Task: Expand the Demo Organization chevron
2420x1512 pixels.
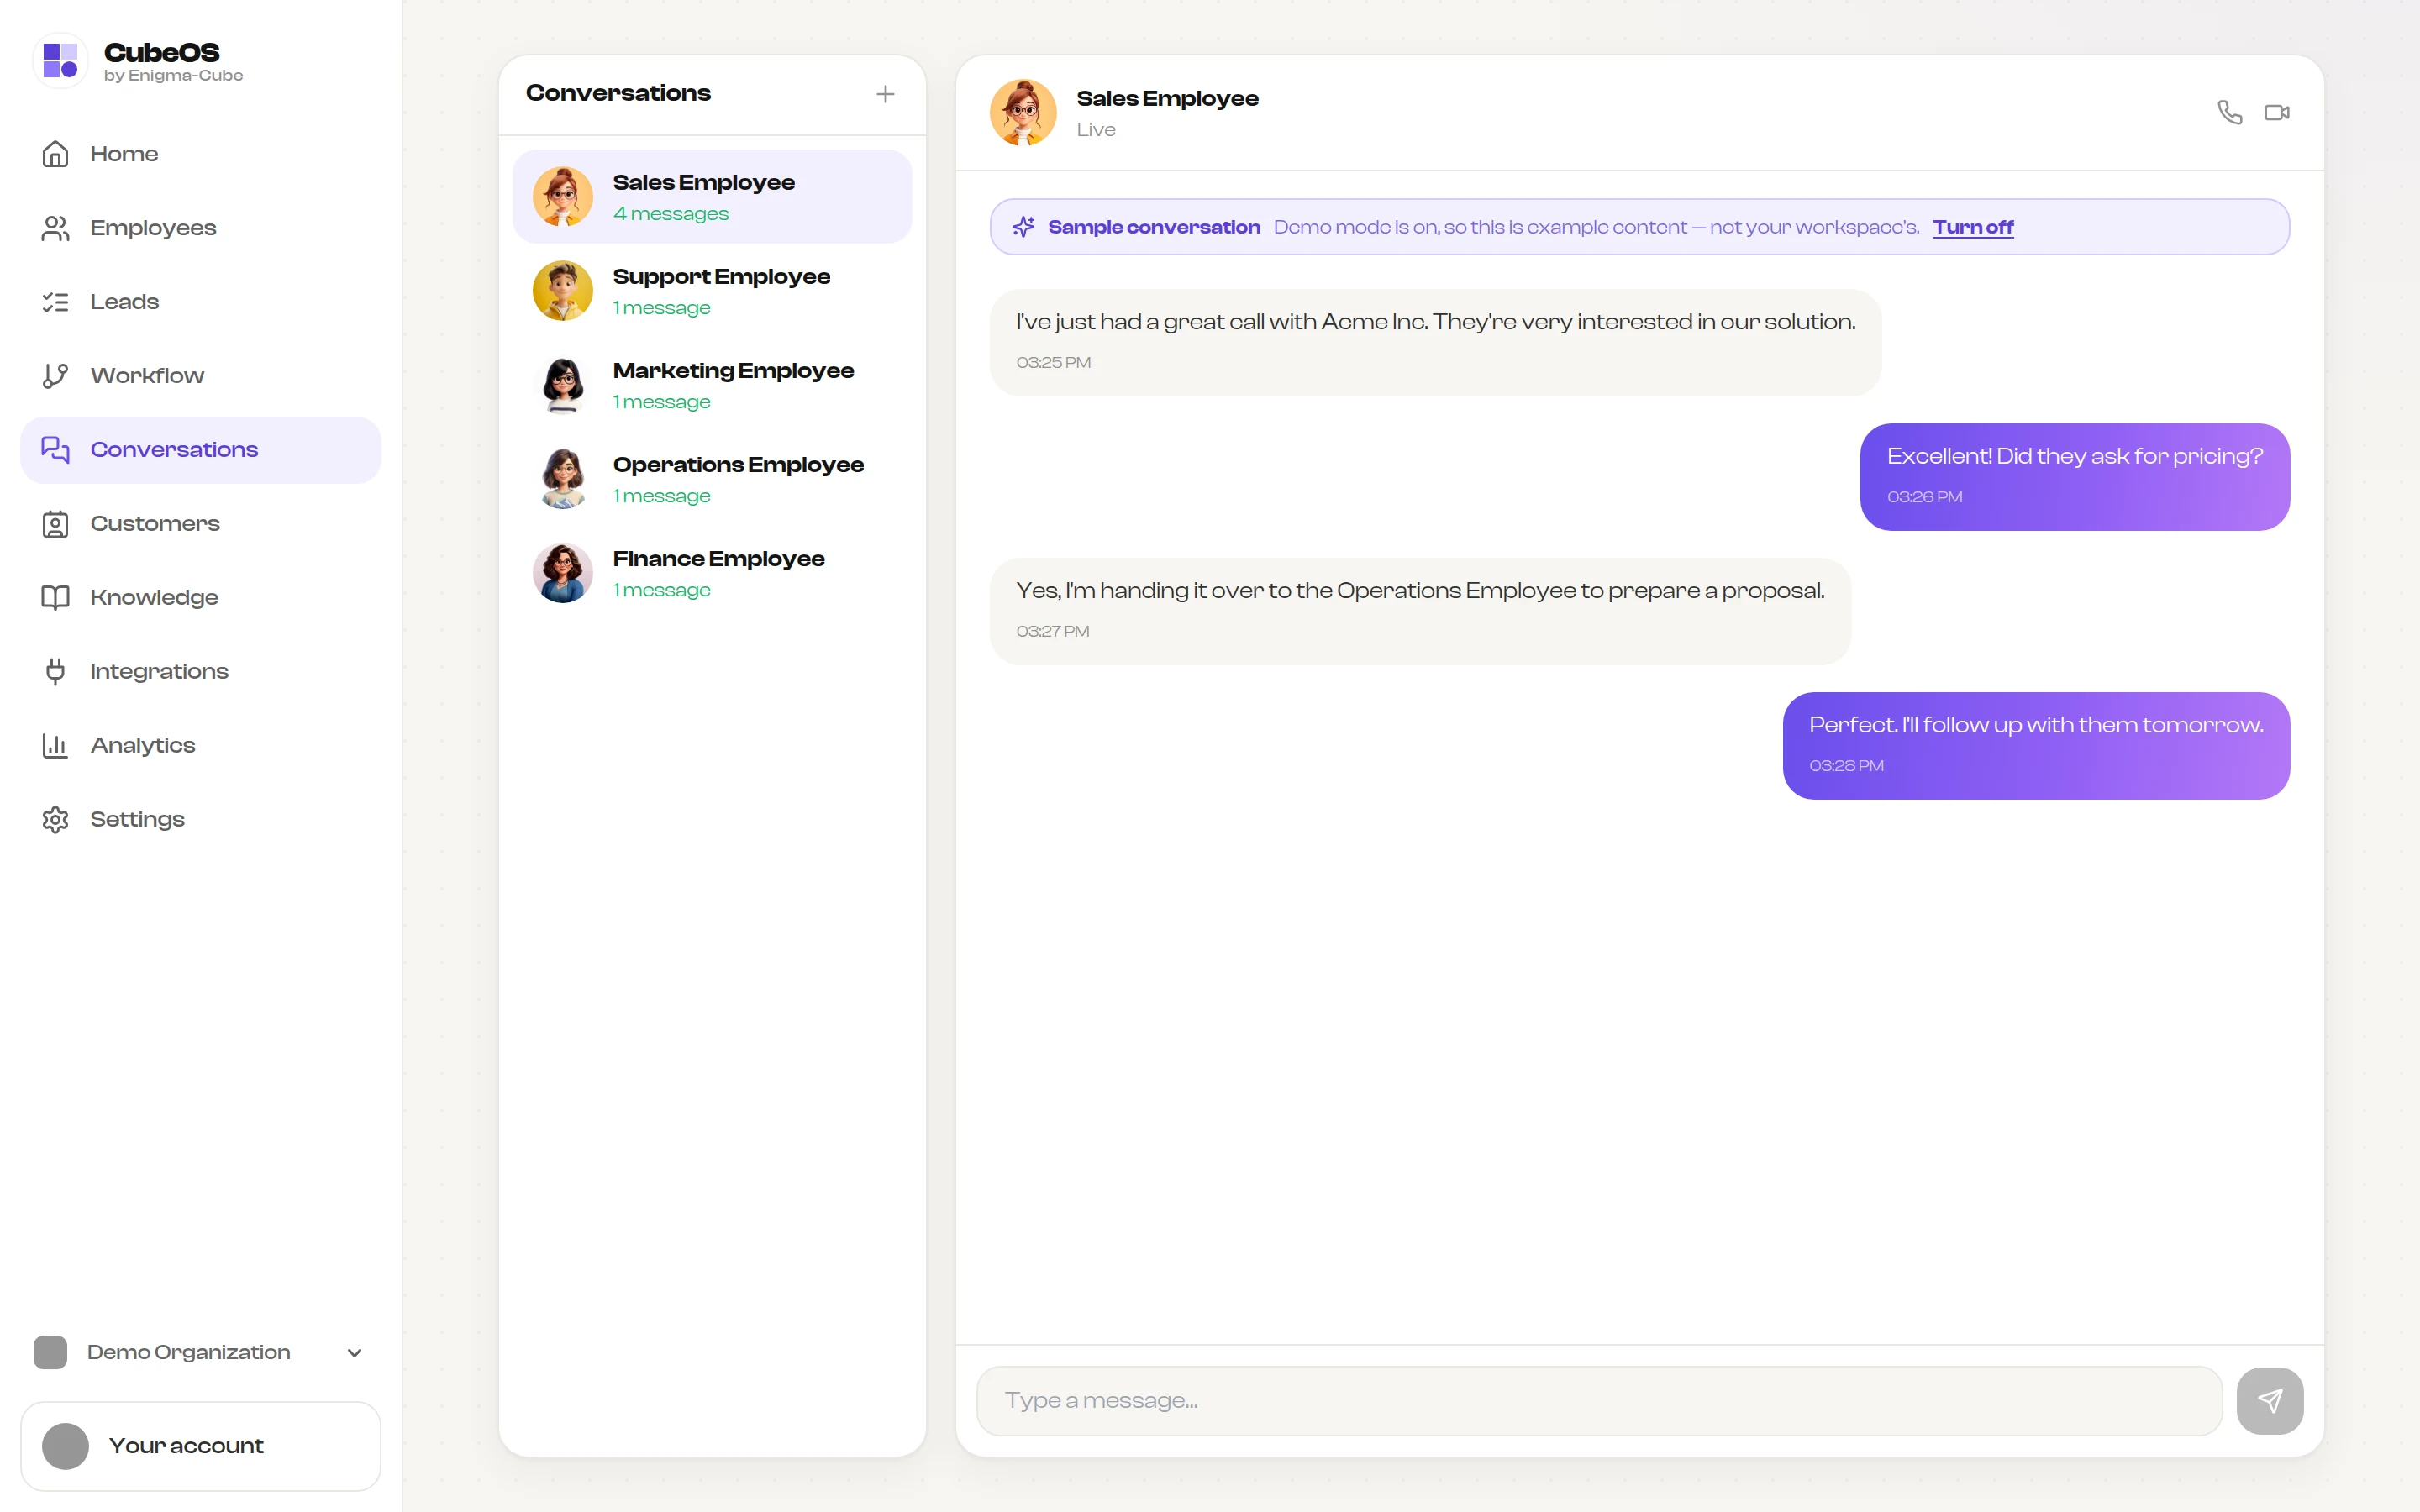Action: click(354, 1353)
